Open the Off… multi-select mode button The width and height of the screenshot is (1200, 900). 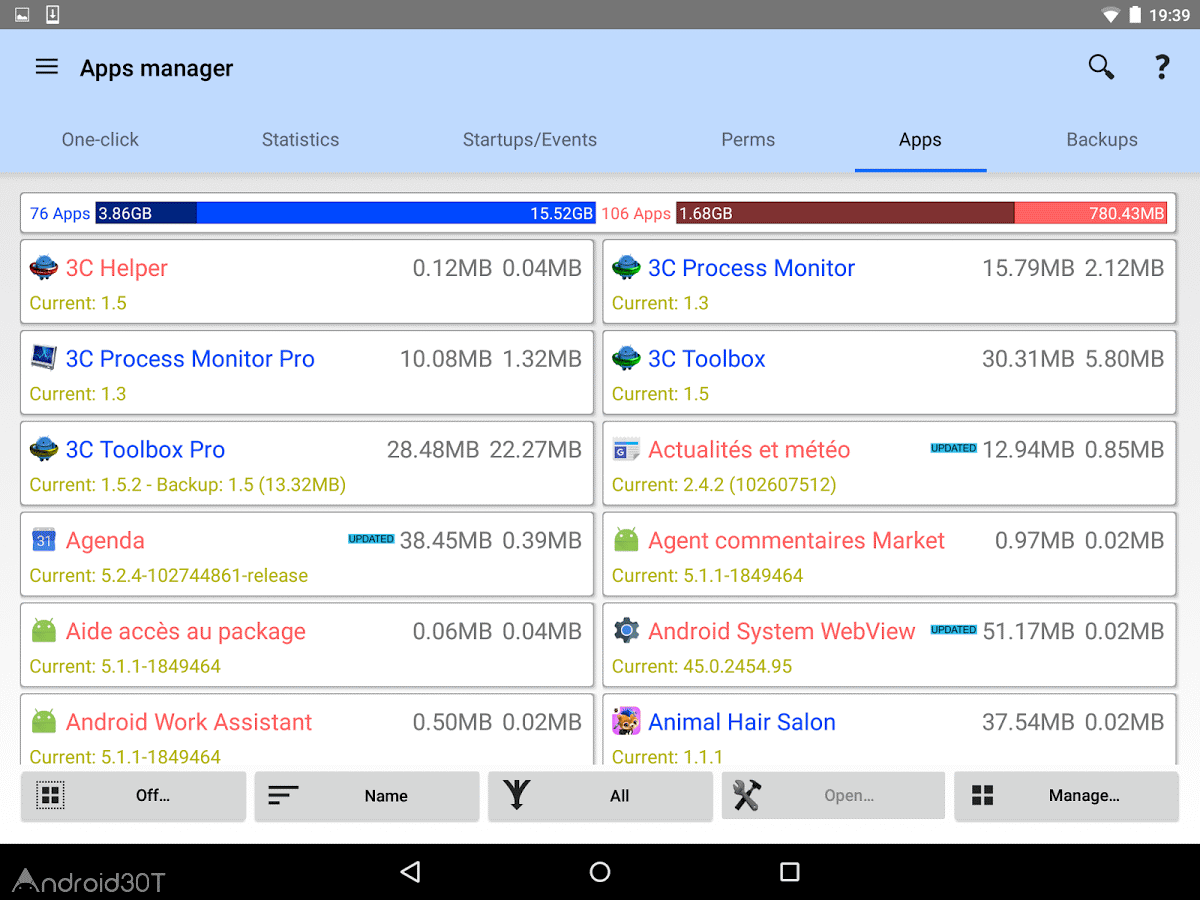pos(133,796)
